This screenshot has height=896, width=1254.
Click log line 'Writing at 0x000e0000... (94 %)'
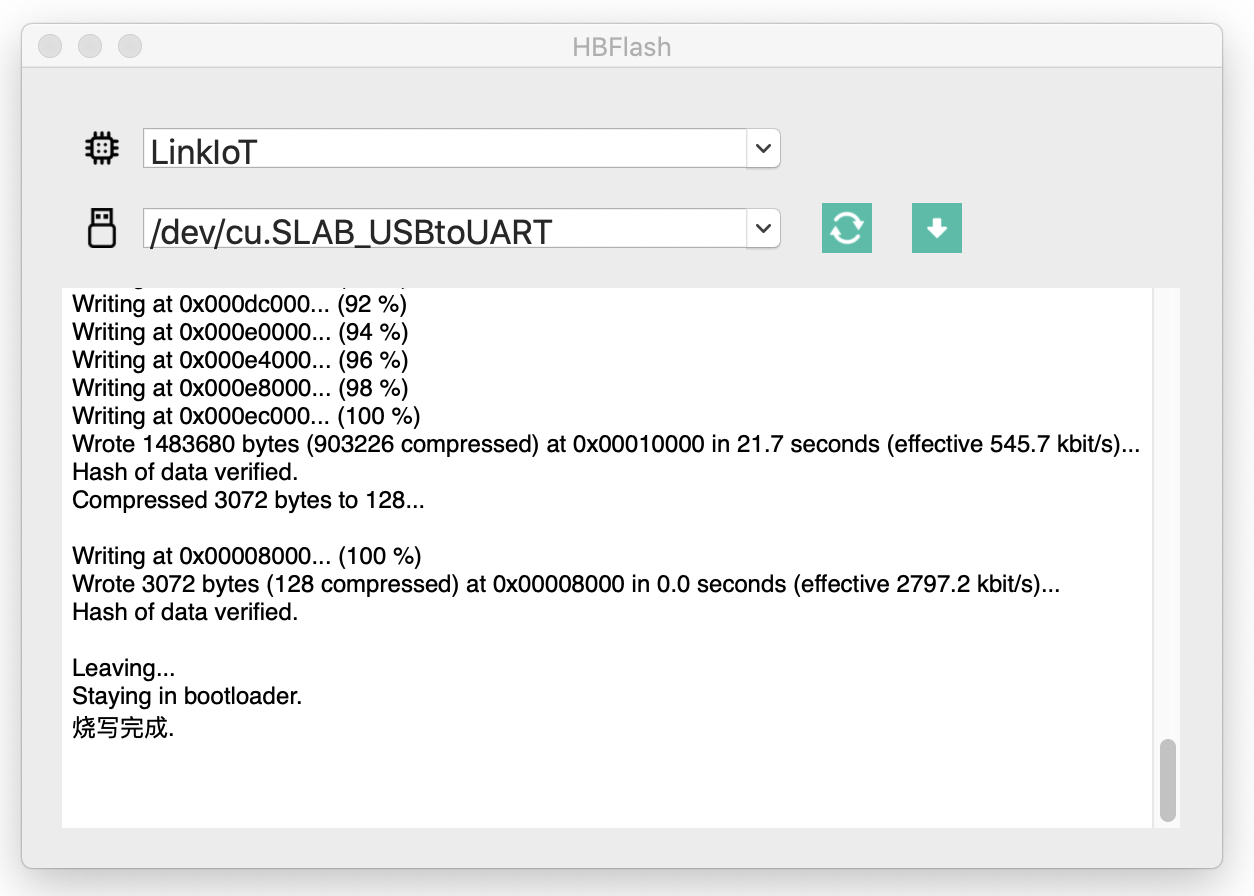240,332
